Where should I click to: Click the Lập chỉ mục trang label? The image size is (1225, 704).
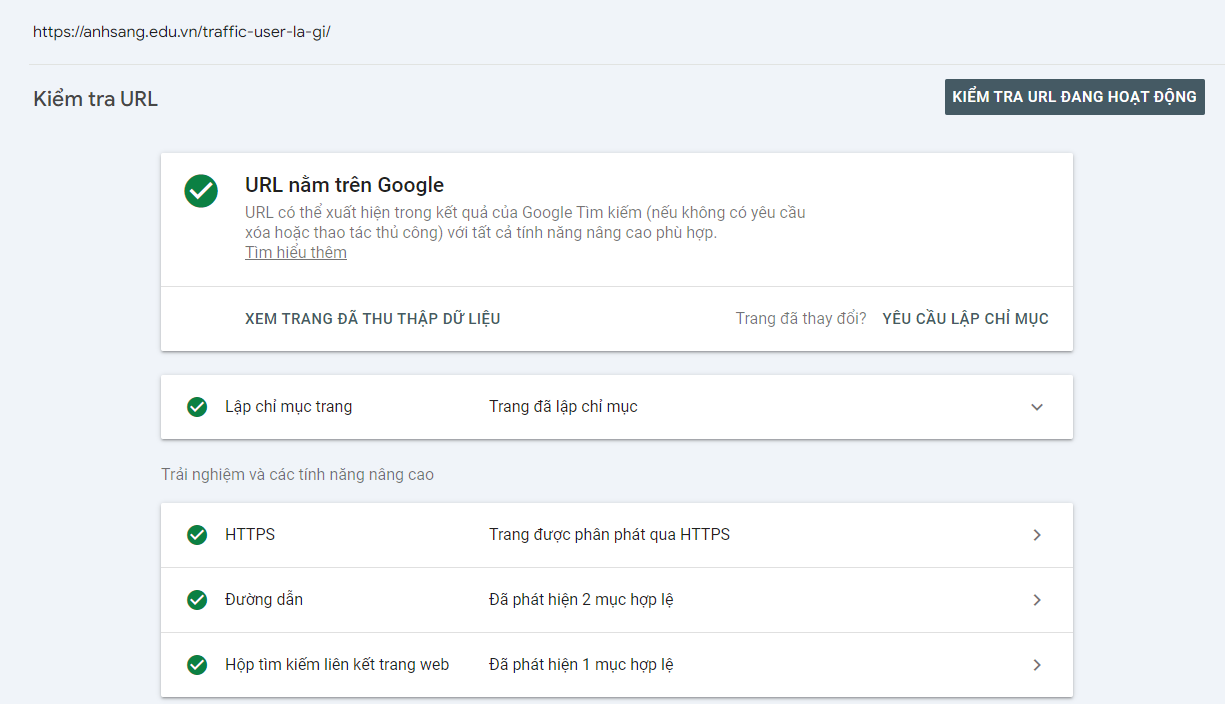tap(288, 407)
